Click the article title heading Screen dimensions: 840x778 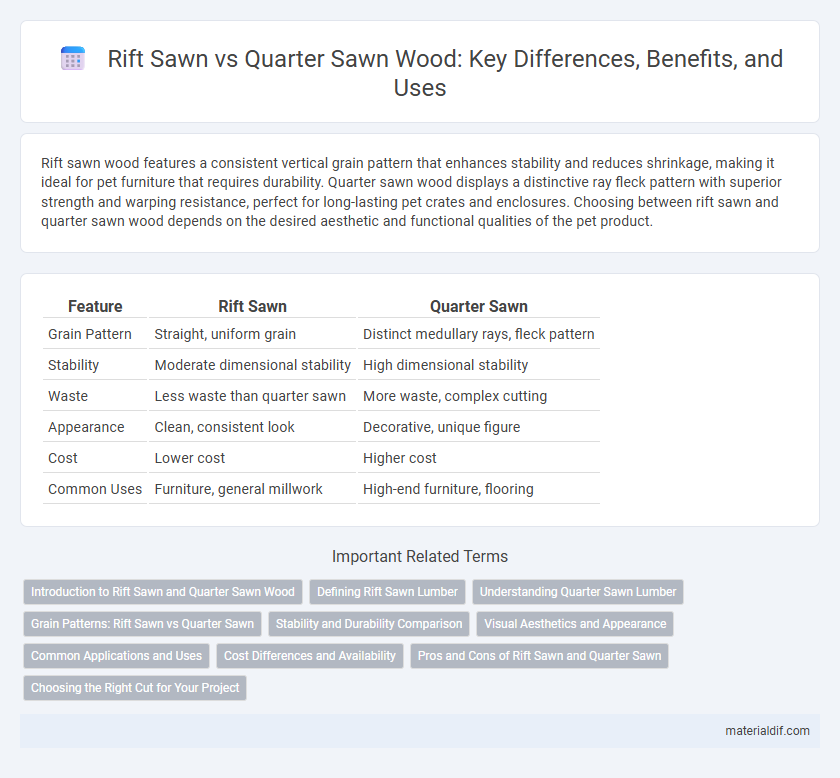pos(445,73)
